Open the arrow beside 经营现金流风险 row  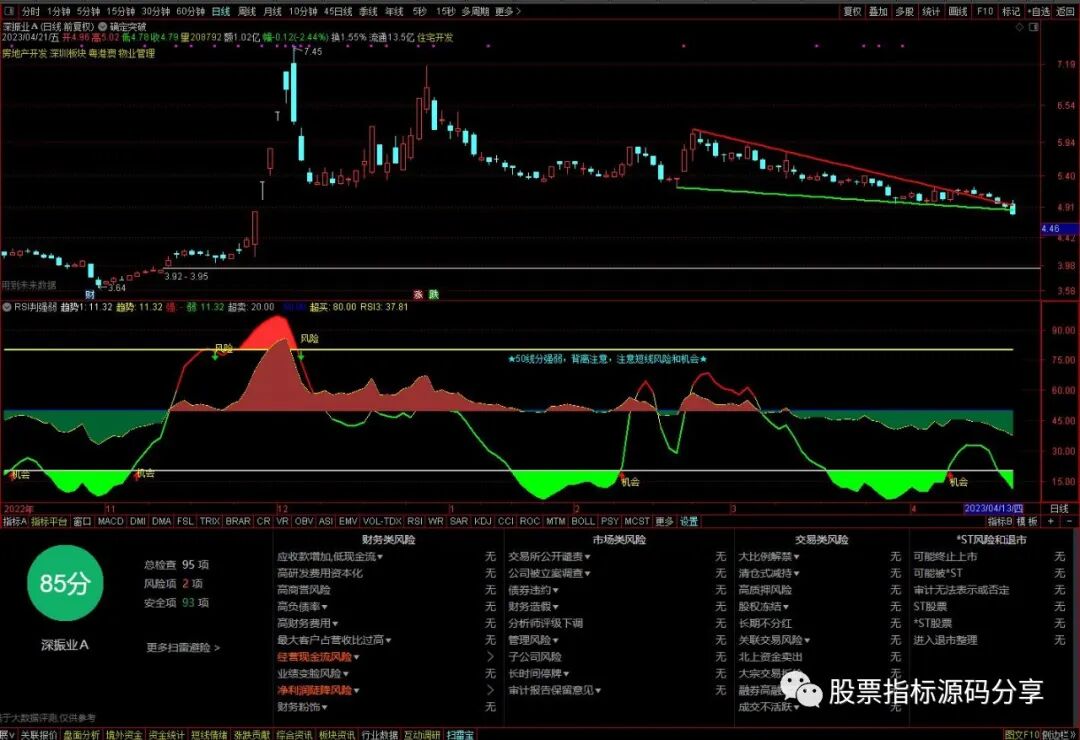tap(490, 657)
